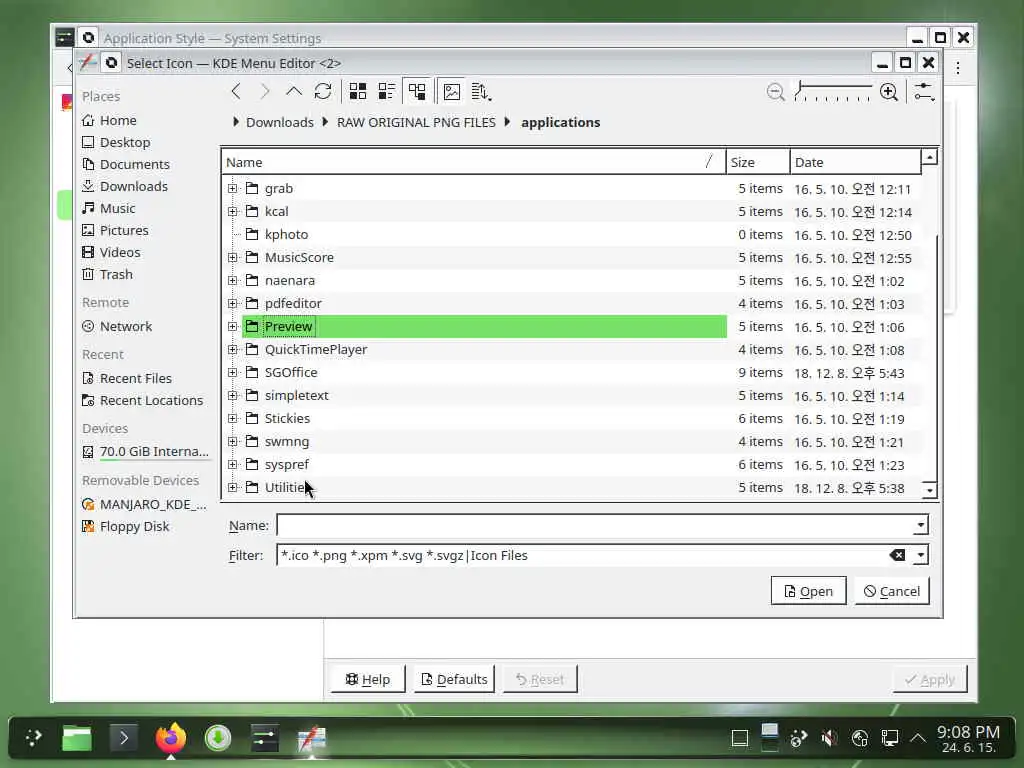Open the sorting options menu
The height and width of the screenshot is (768, 1024).
[481, 91]
